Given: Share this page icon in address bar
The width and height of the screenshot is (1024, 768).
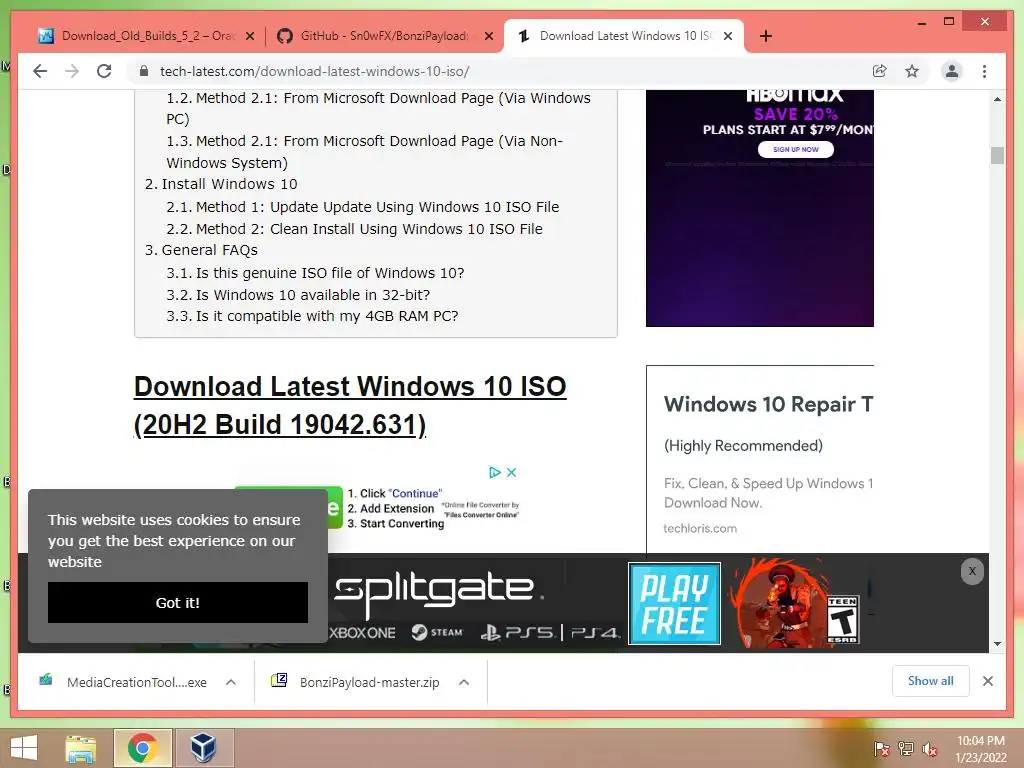Looking at the screenshot, I should point(880,71).
